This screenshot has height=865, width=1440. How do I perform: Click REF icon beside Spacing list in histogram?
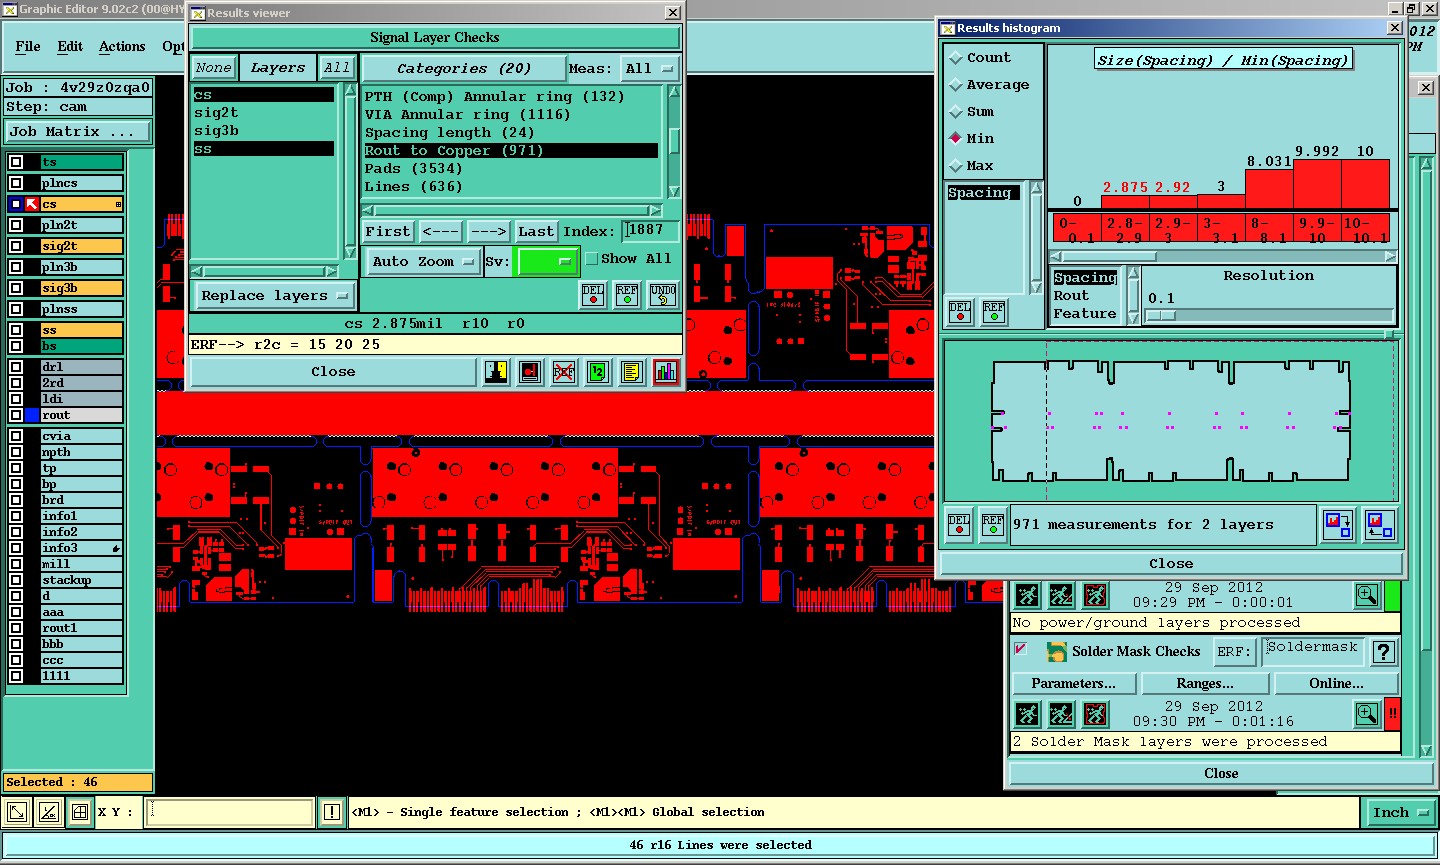coord(994,312)
